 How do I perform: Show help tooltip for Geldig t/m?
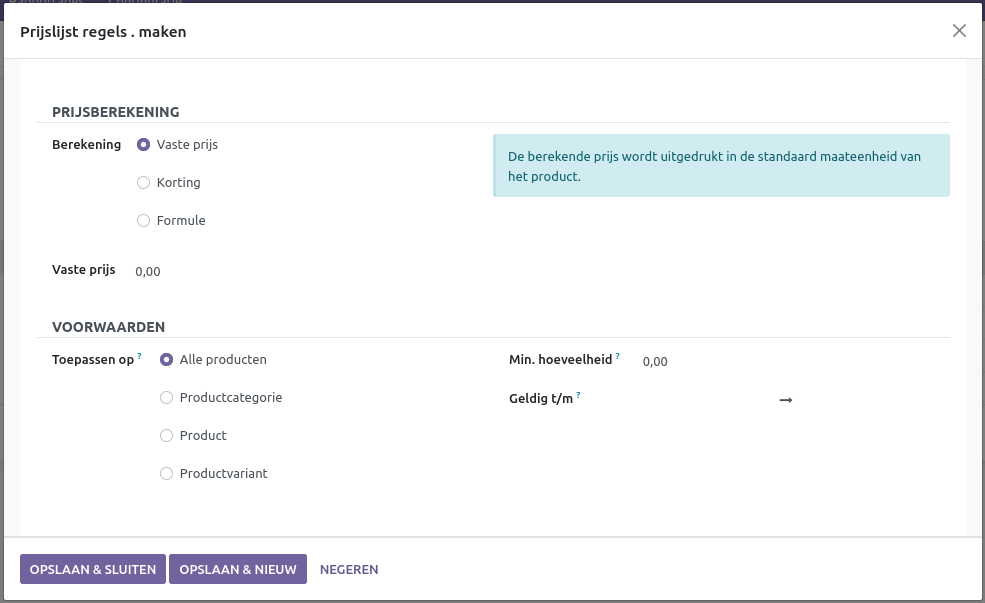(579, 395)
